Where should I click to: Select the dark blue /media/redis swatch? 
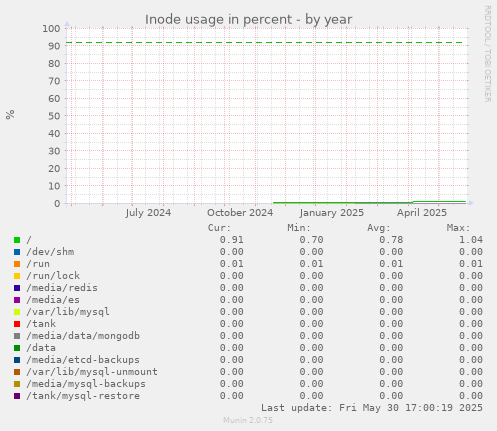click(17, 288)
